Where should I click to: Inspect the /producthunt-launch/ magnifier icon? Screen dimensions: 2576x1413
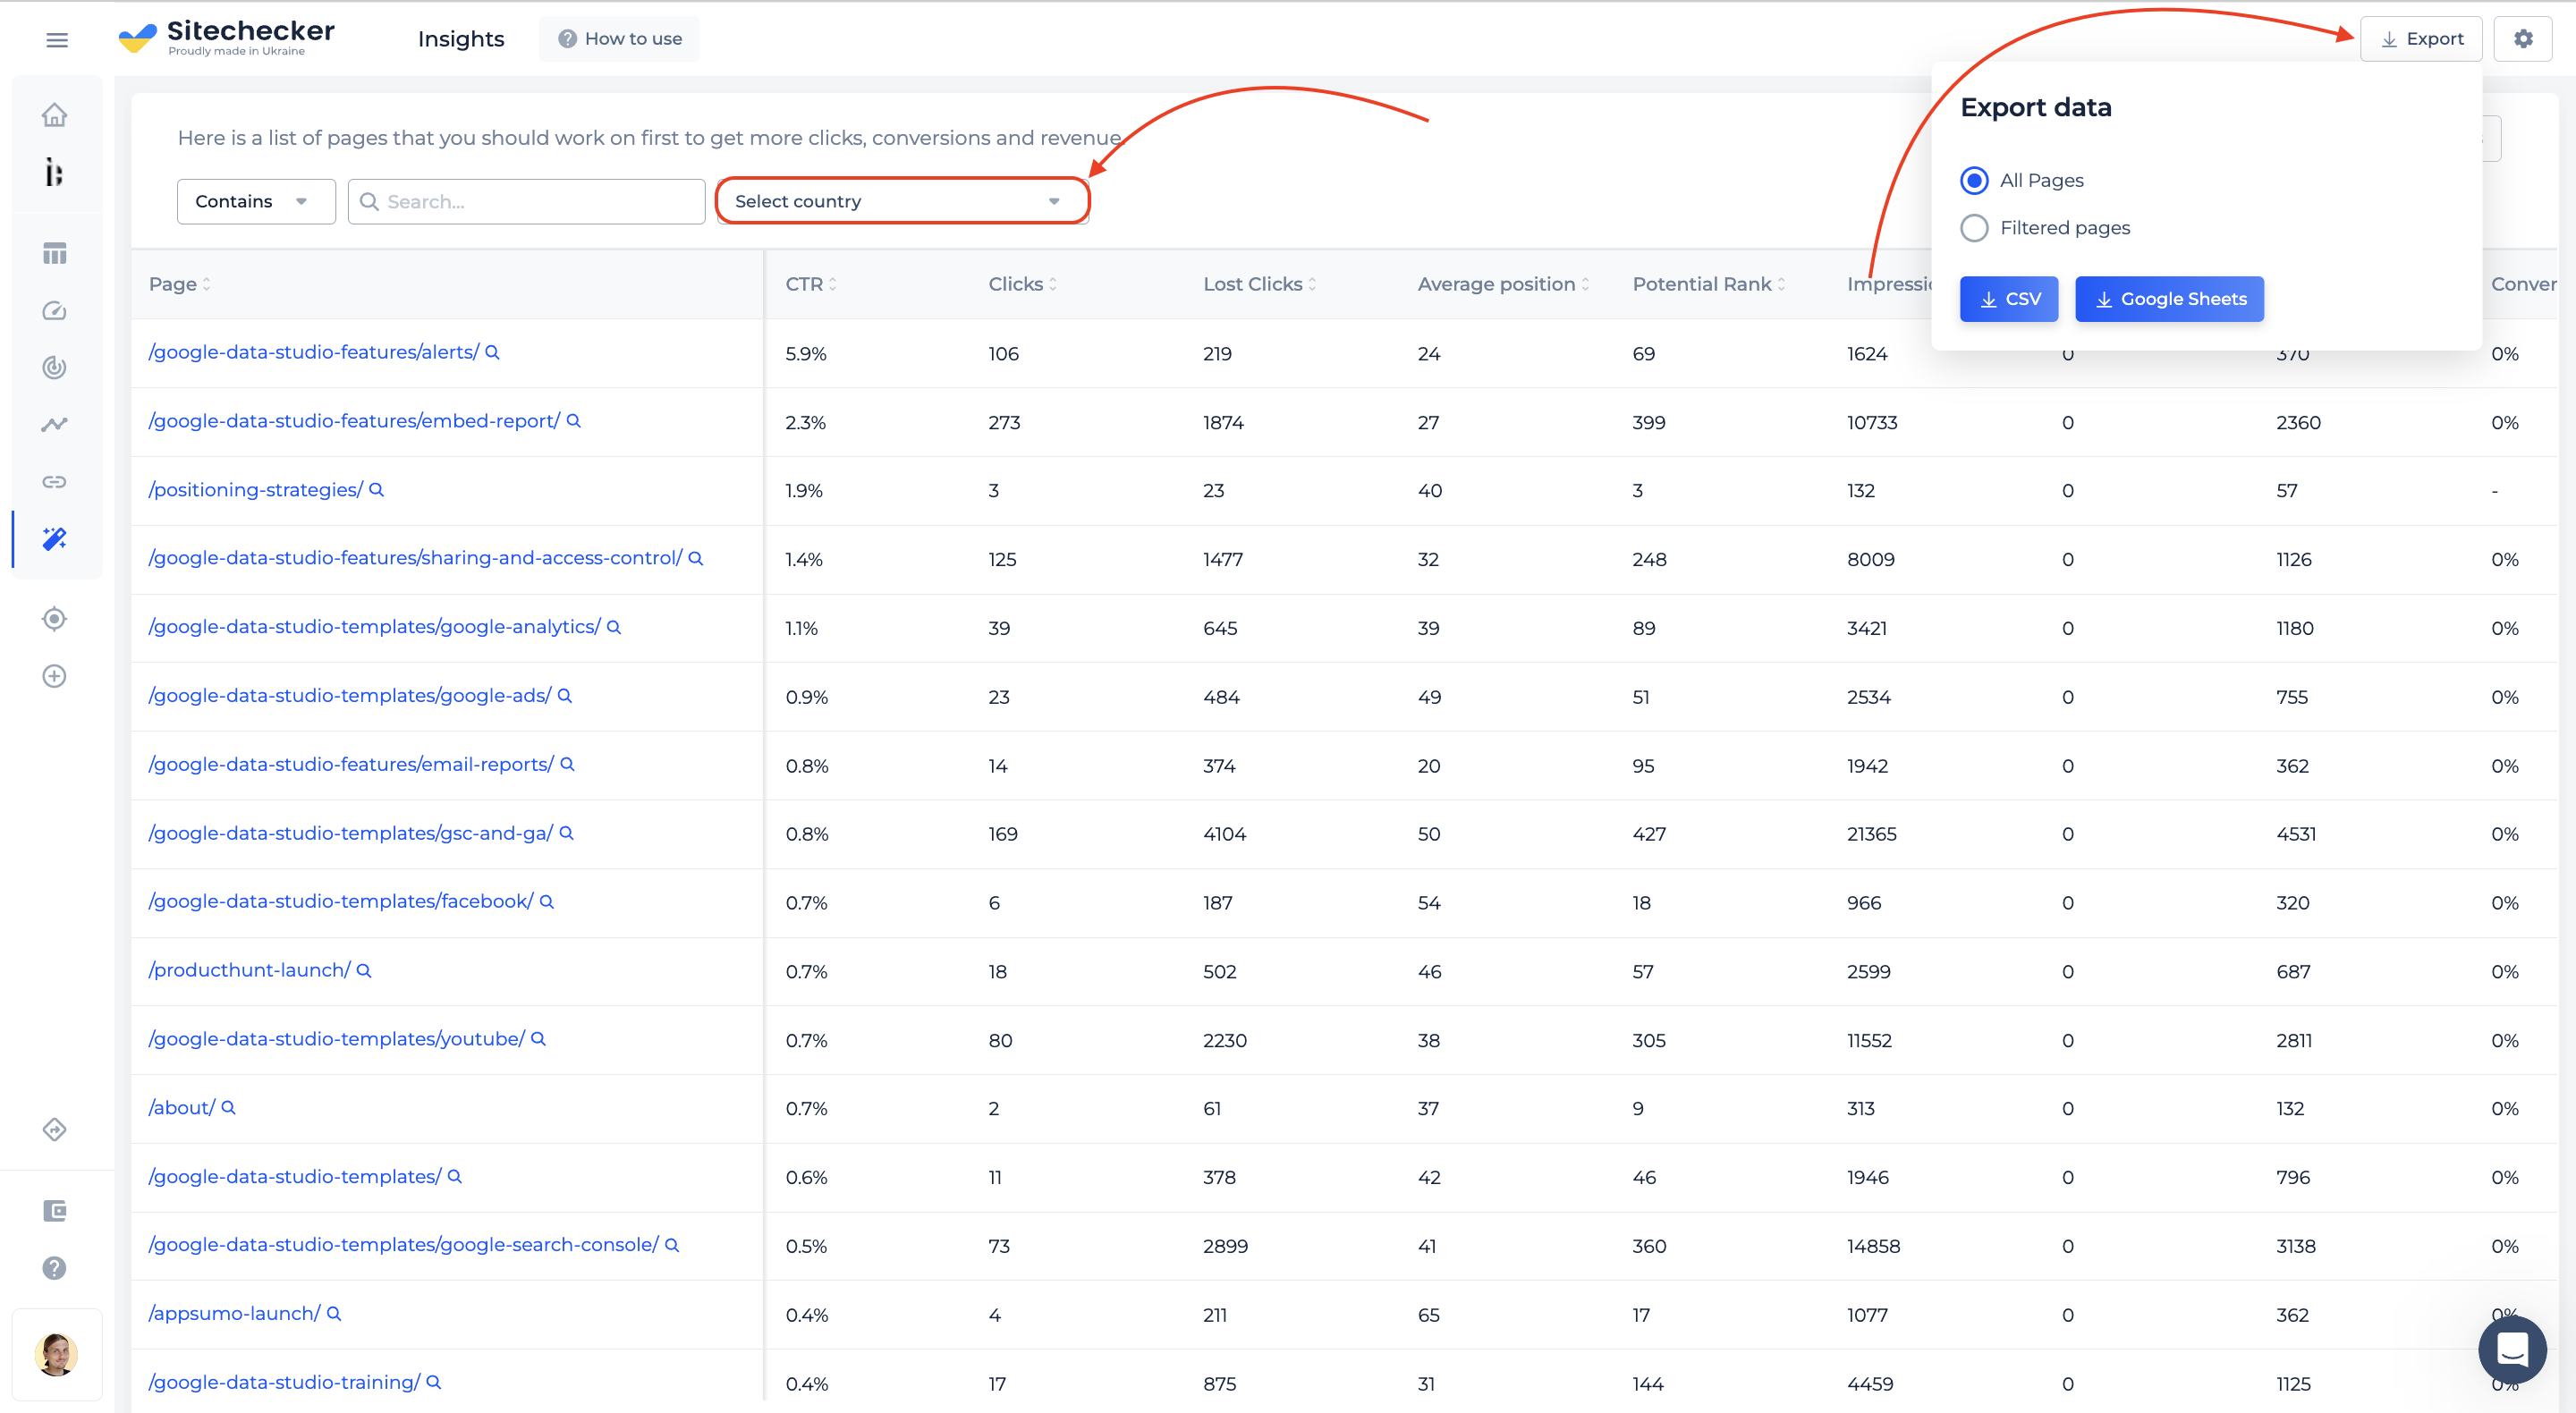tap(364, 970)
